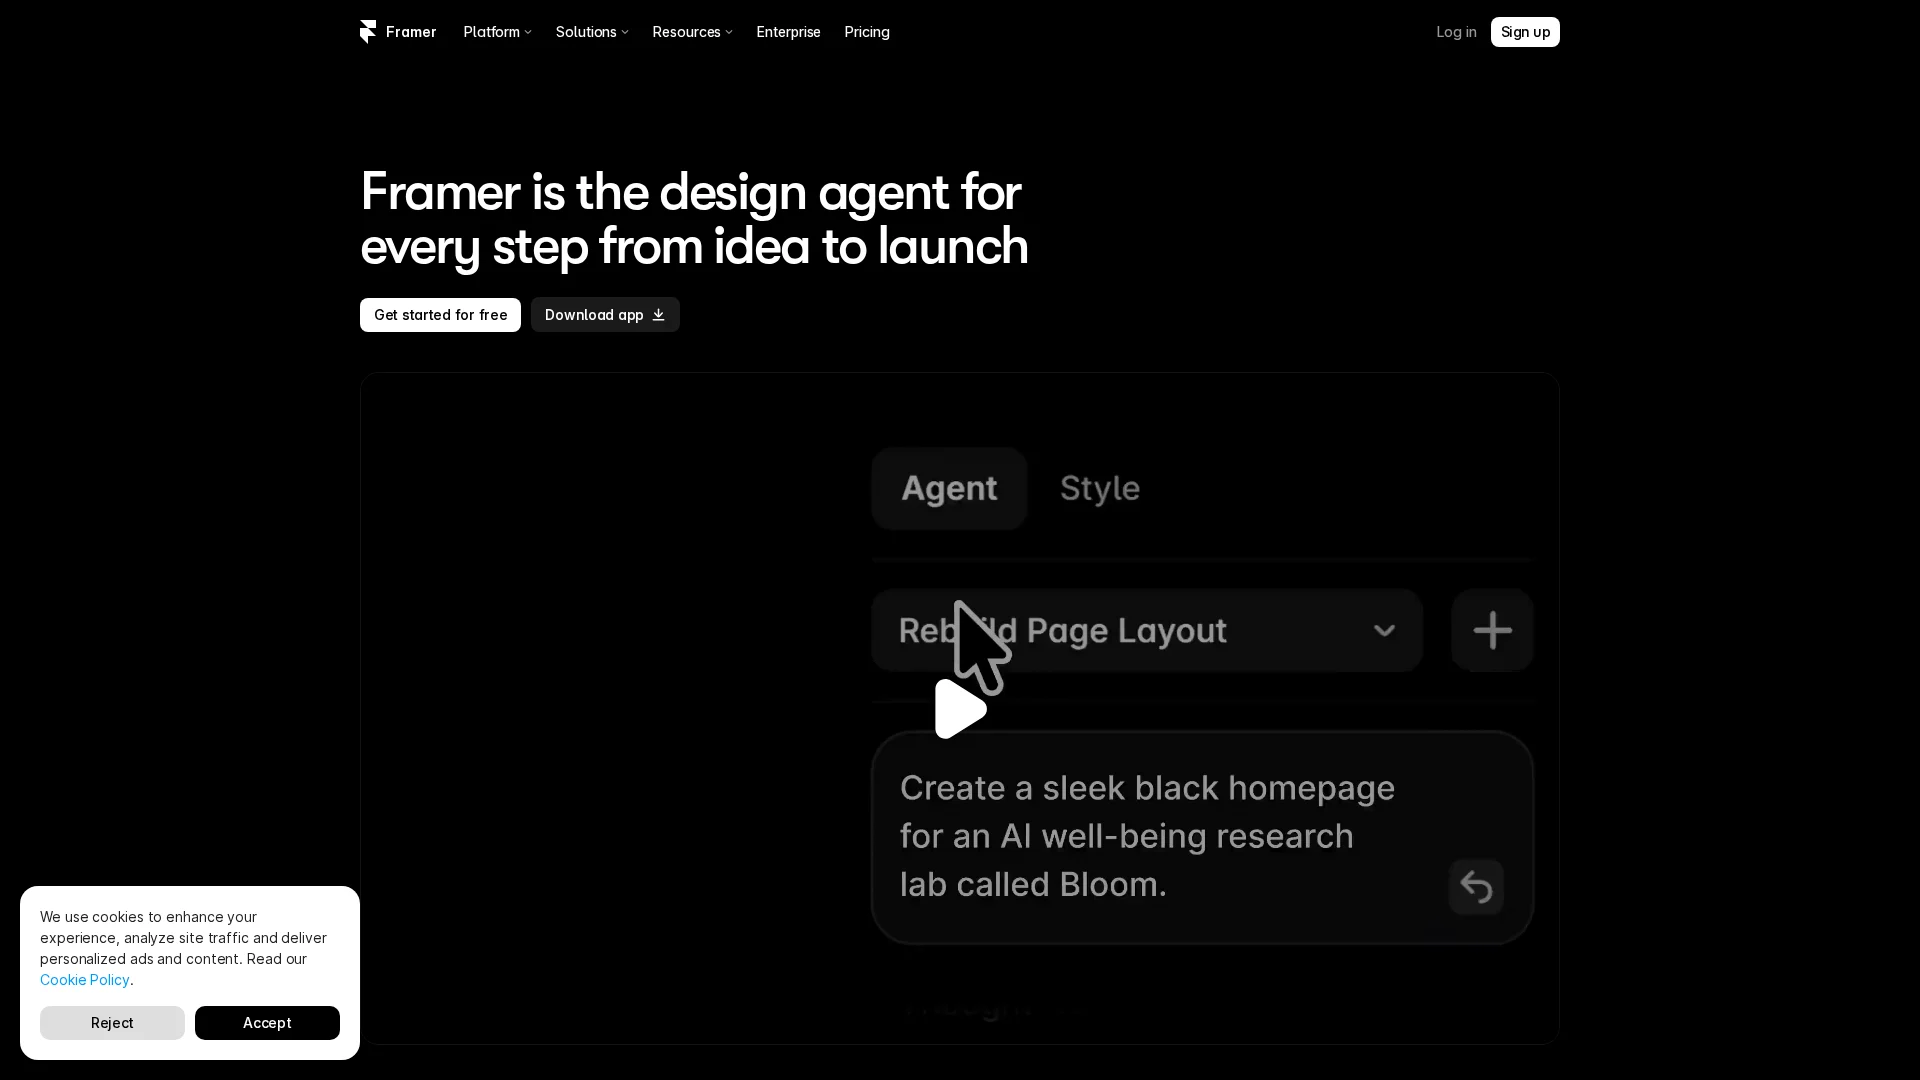Screen dimensions: 1920x1080
Task: Click the return arrow icon in prompt box
Action: coord(1476,886)
